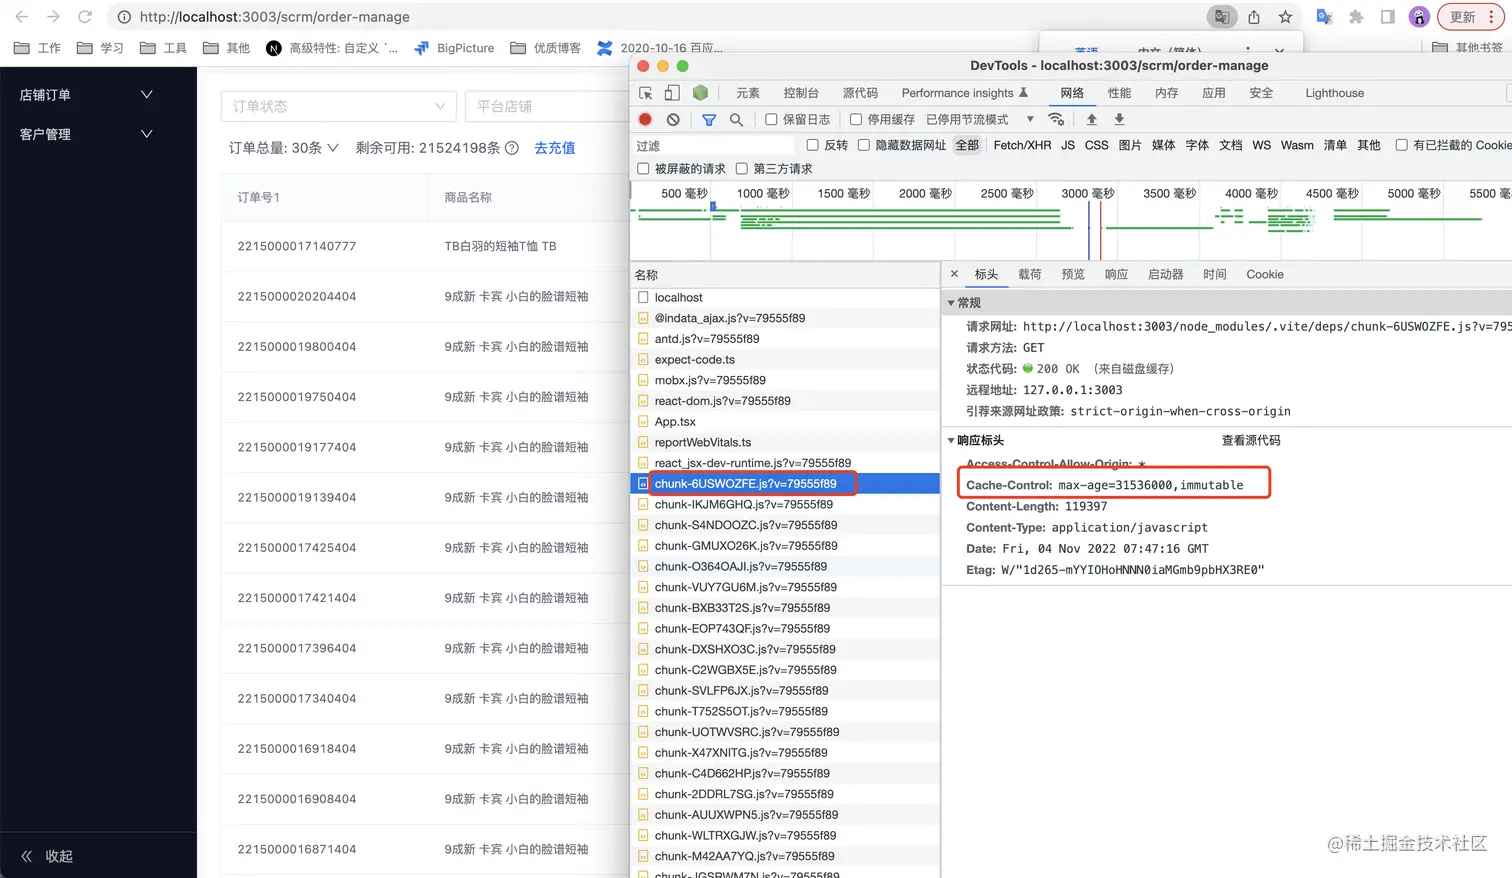Open the BigPicture bookmark

click(454, 48)
